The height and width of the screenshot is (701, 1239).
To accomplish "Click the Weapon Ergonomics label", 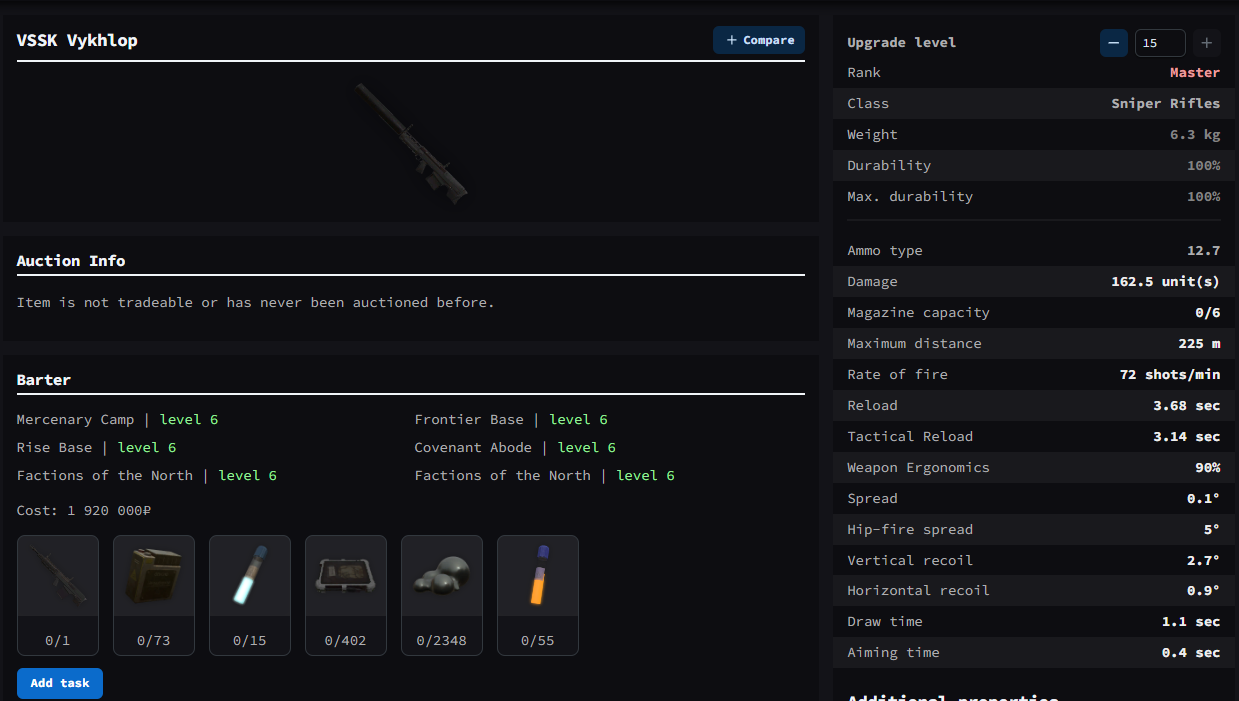I will [x=918, y=468].
